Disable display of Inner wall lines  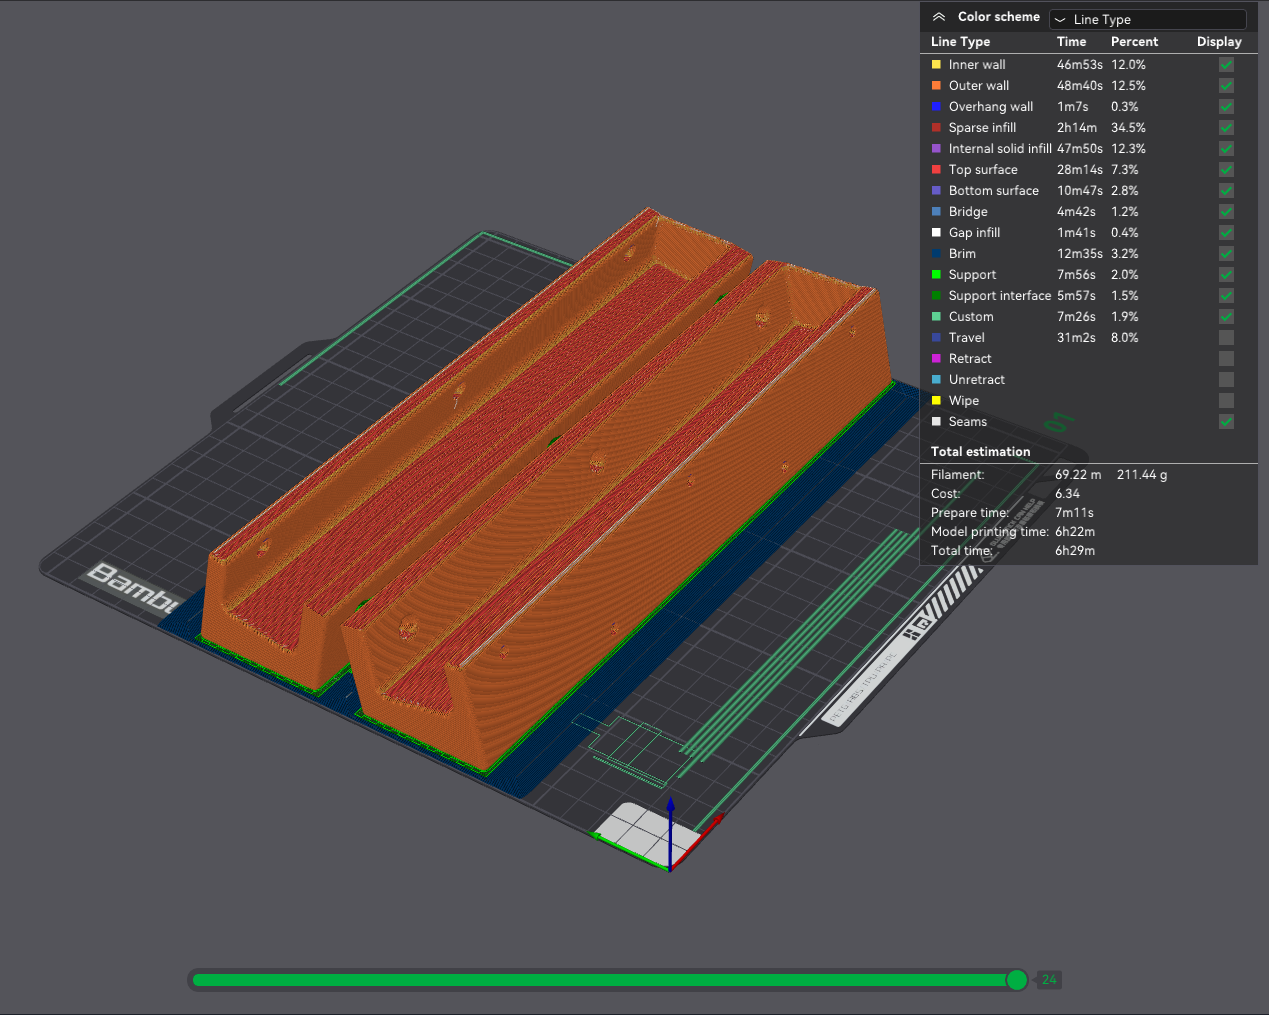pos(1226,64)
